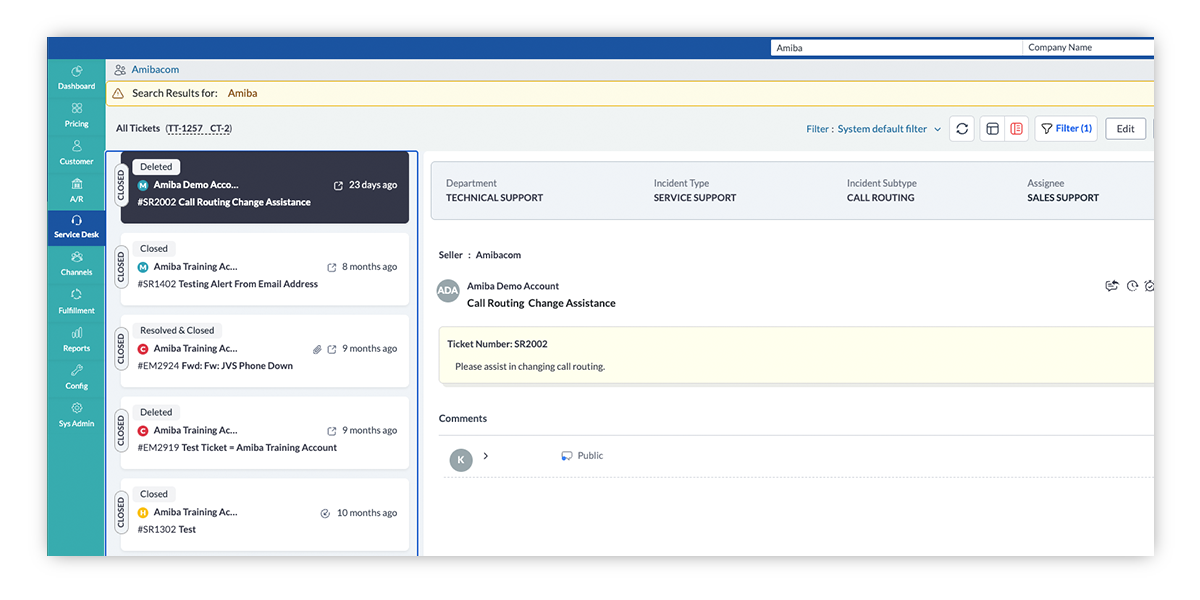Select ticket #EM2919 Test Ticket = Amiba Training Account
Viewport: 1200px width, 600px height.
(x=265, y=433)
